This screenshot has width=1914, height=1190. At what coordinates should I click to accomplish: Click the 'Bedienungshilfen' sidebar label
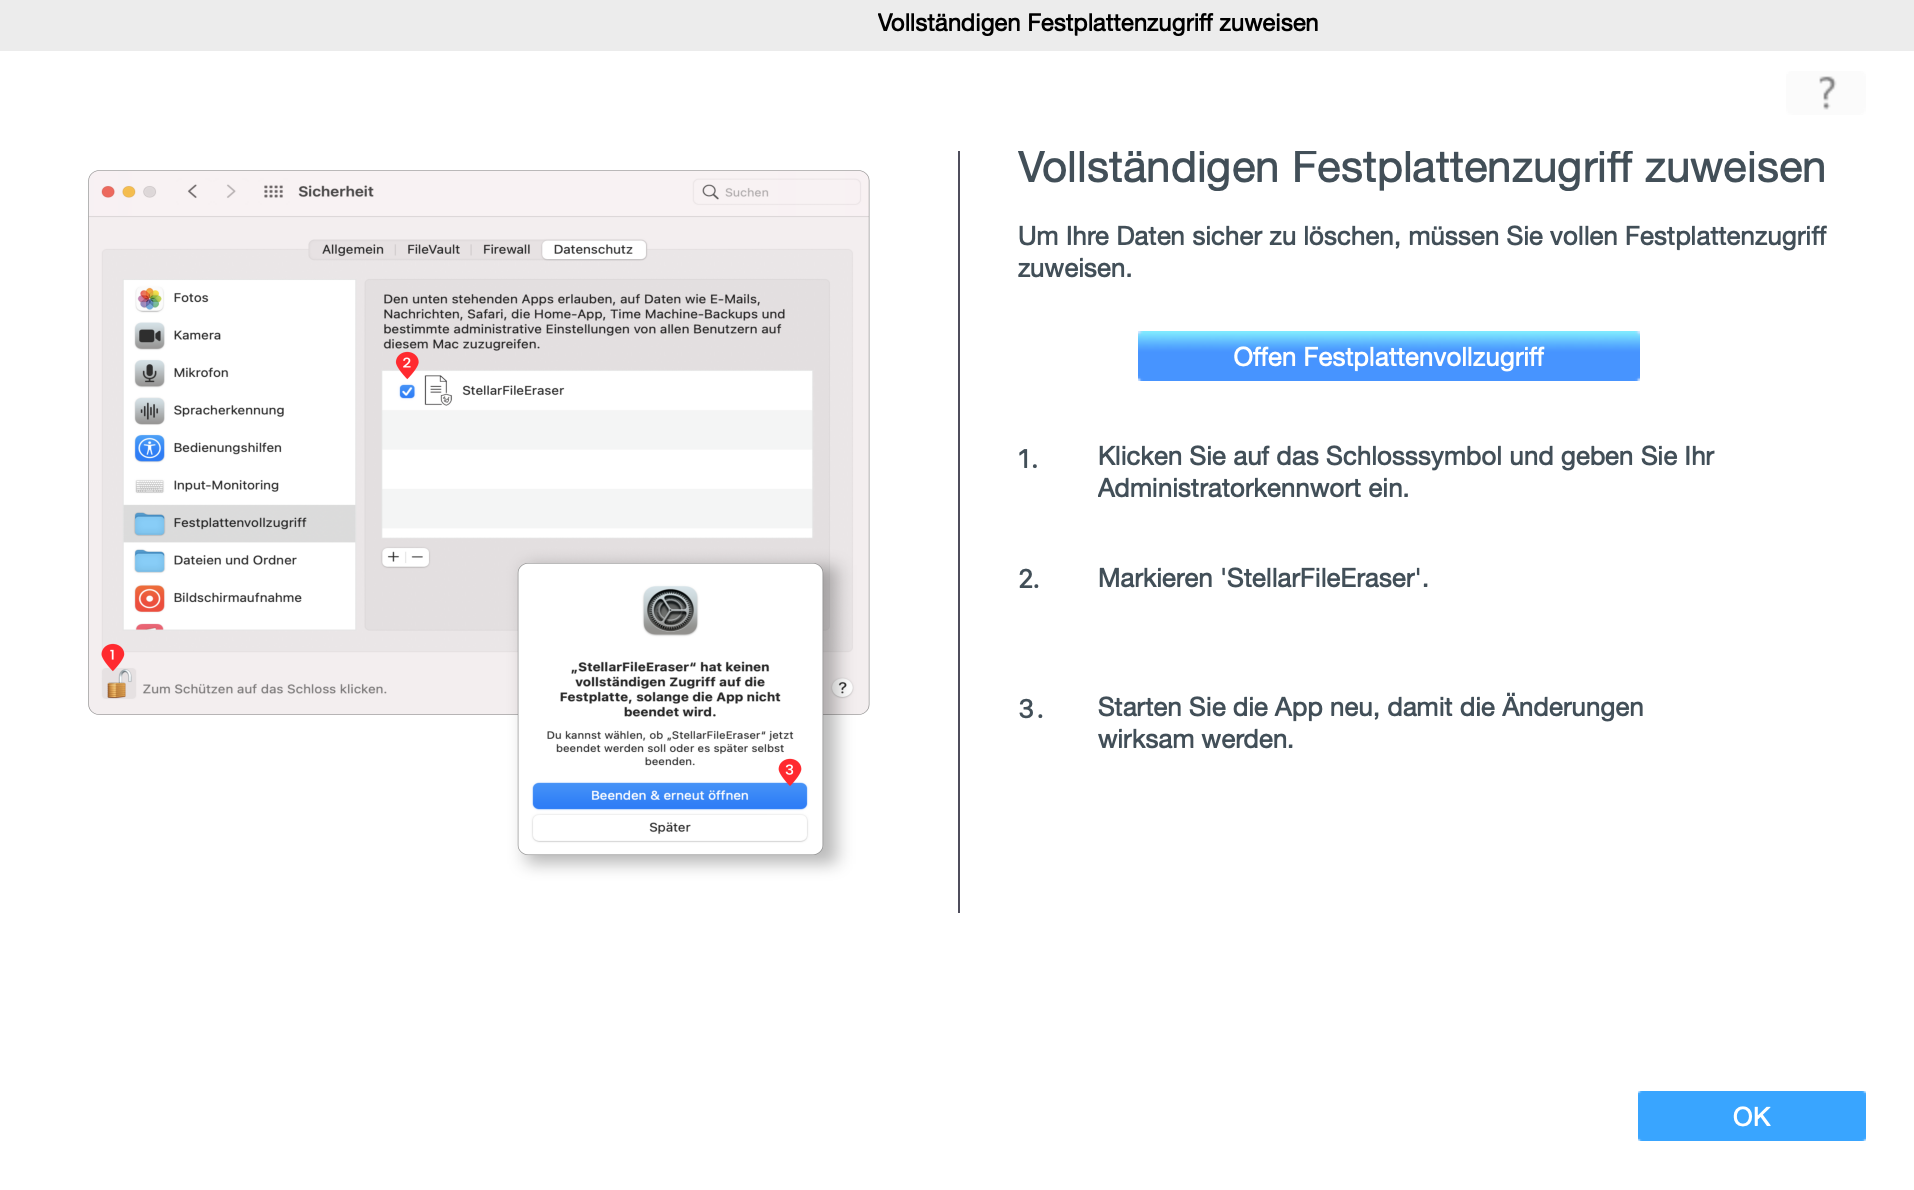pyautogui.click(x=227, y=448)
